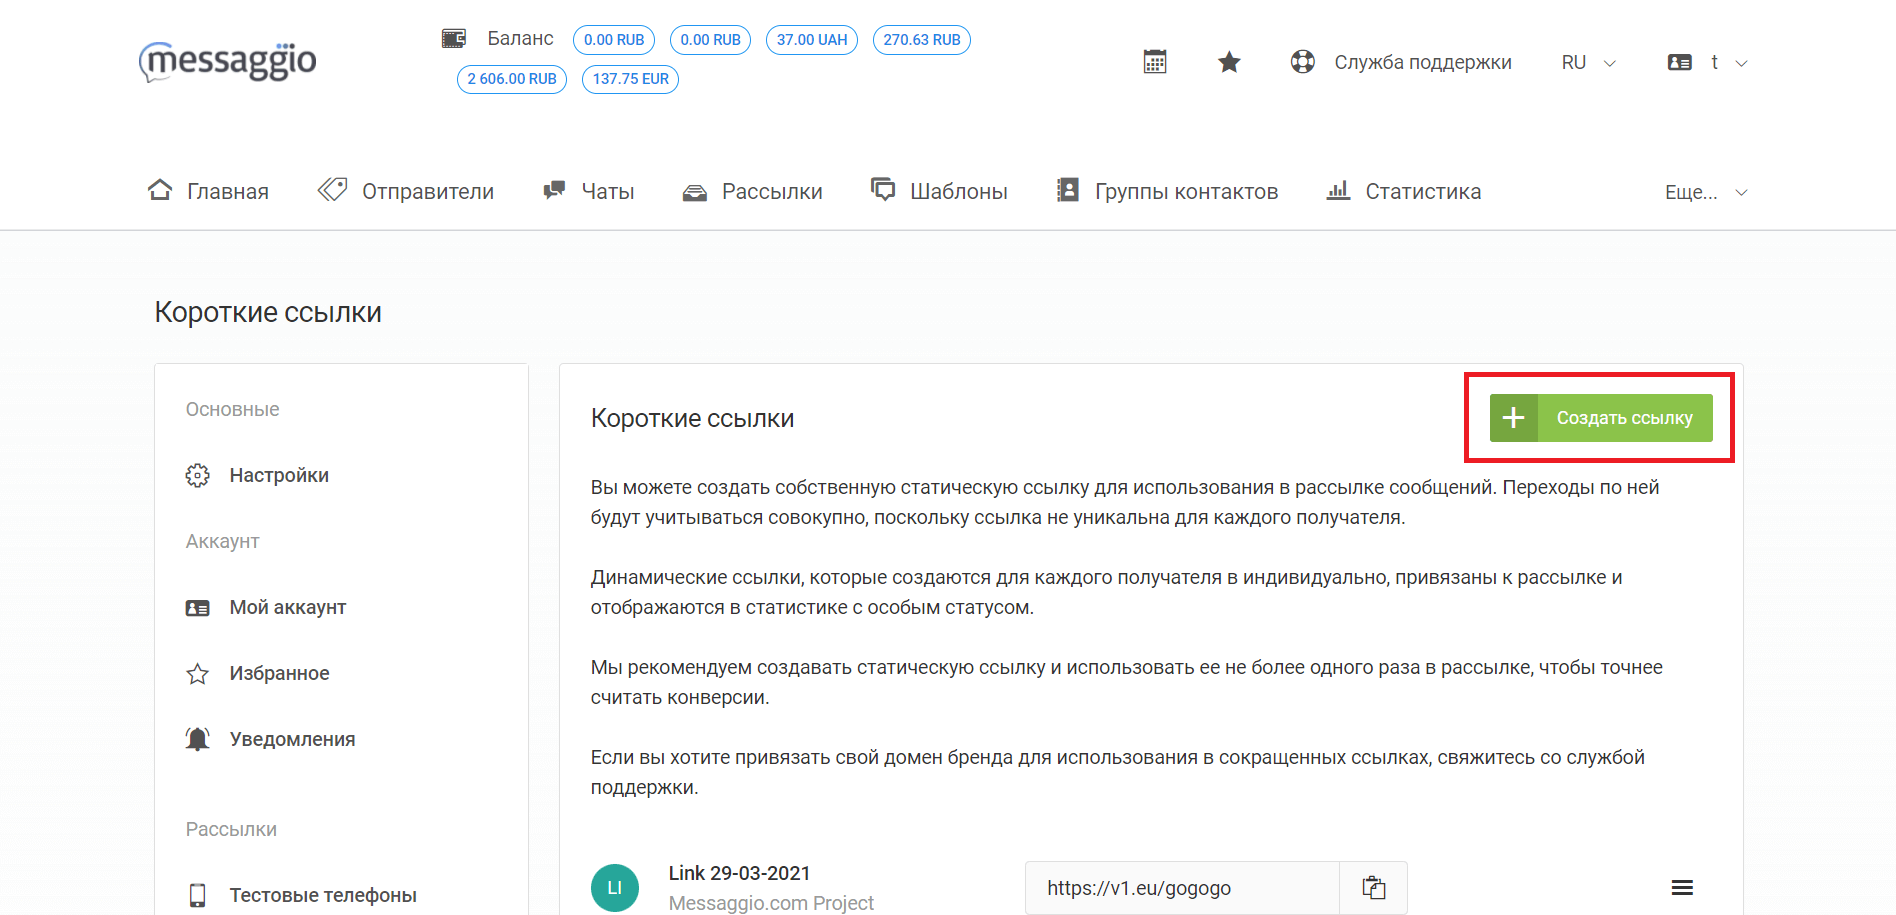
Task: Click the Баланс label
Action: coord(520,38)
